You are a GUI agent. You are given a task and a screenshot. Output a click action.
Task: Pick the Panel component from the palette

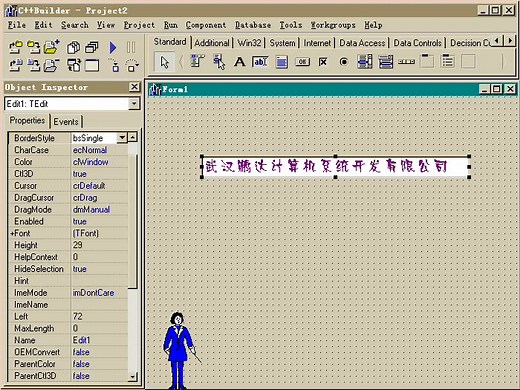468,62
